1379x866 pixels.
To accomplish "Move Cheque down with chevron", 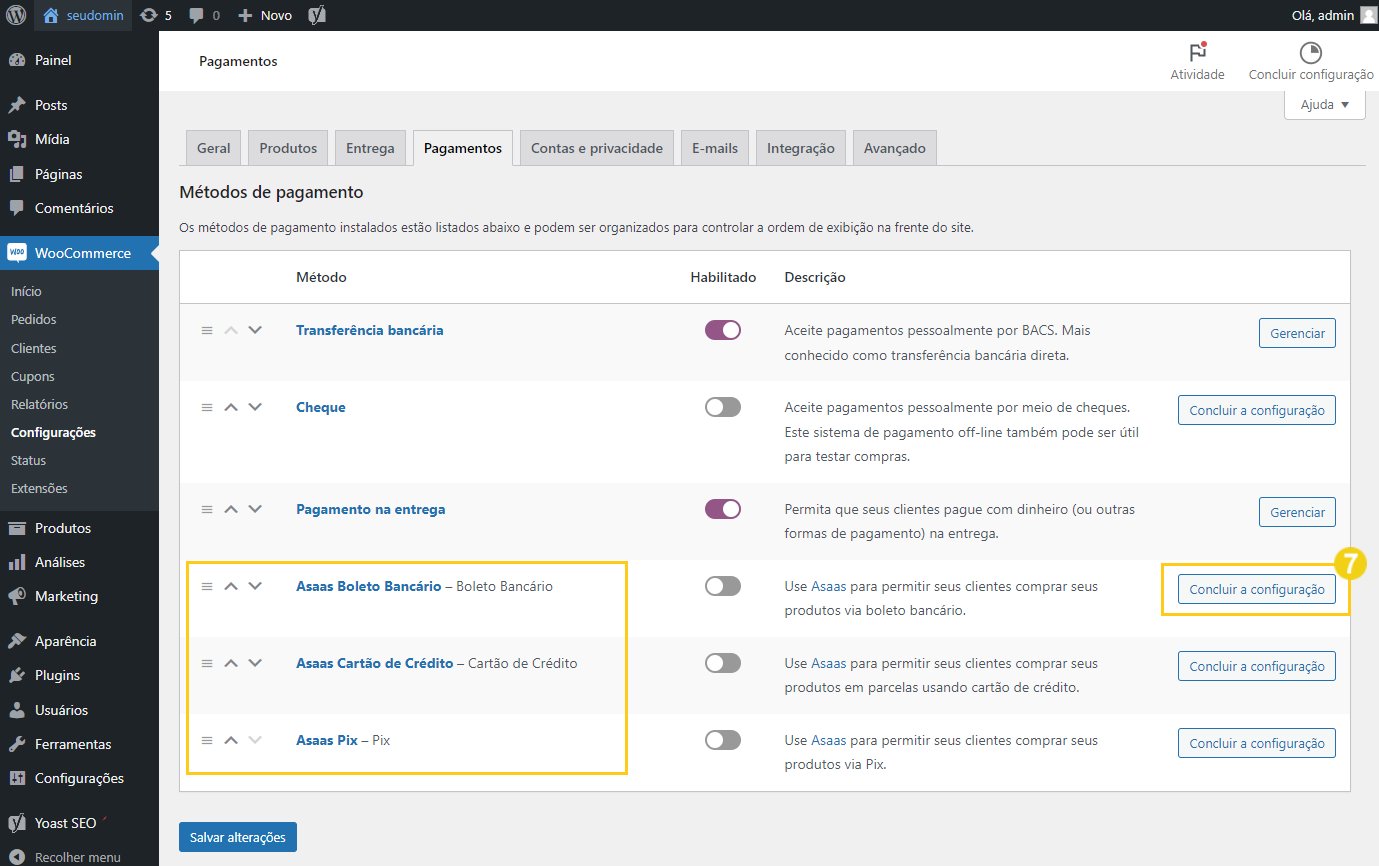I will [255, 407].
